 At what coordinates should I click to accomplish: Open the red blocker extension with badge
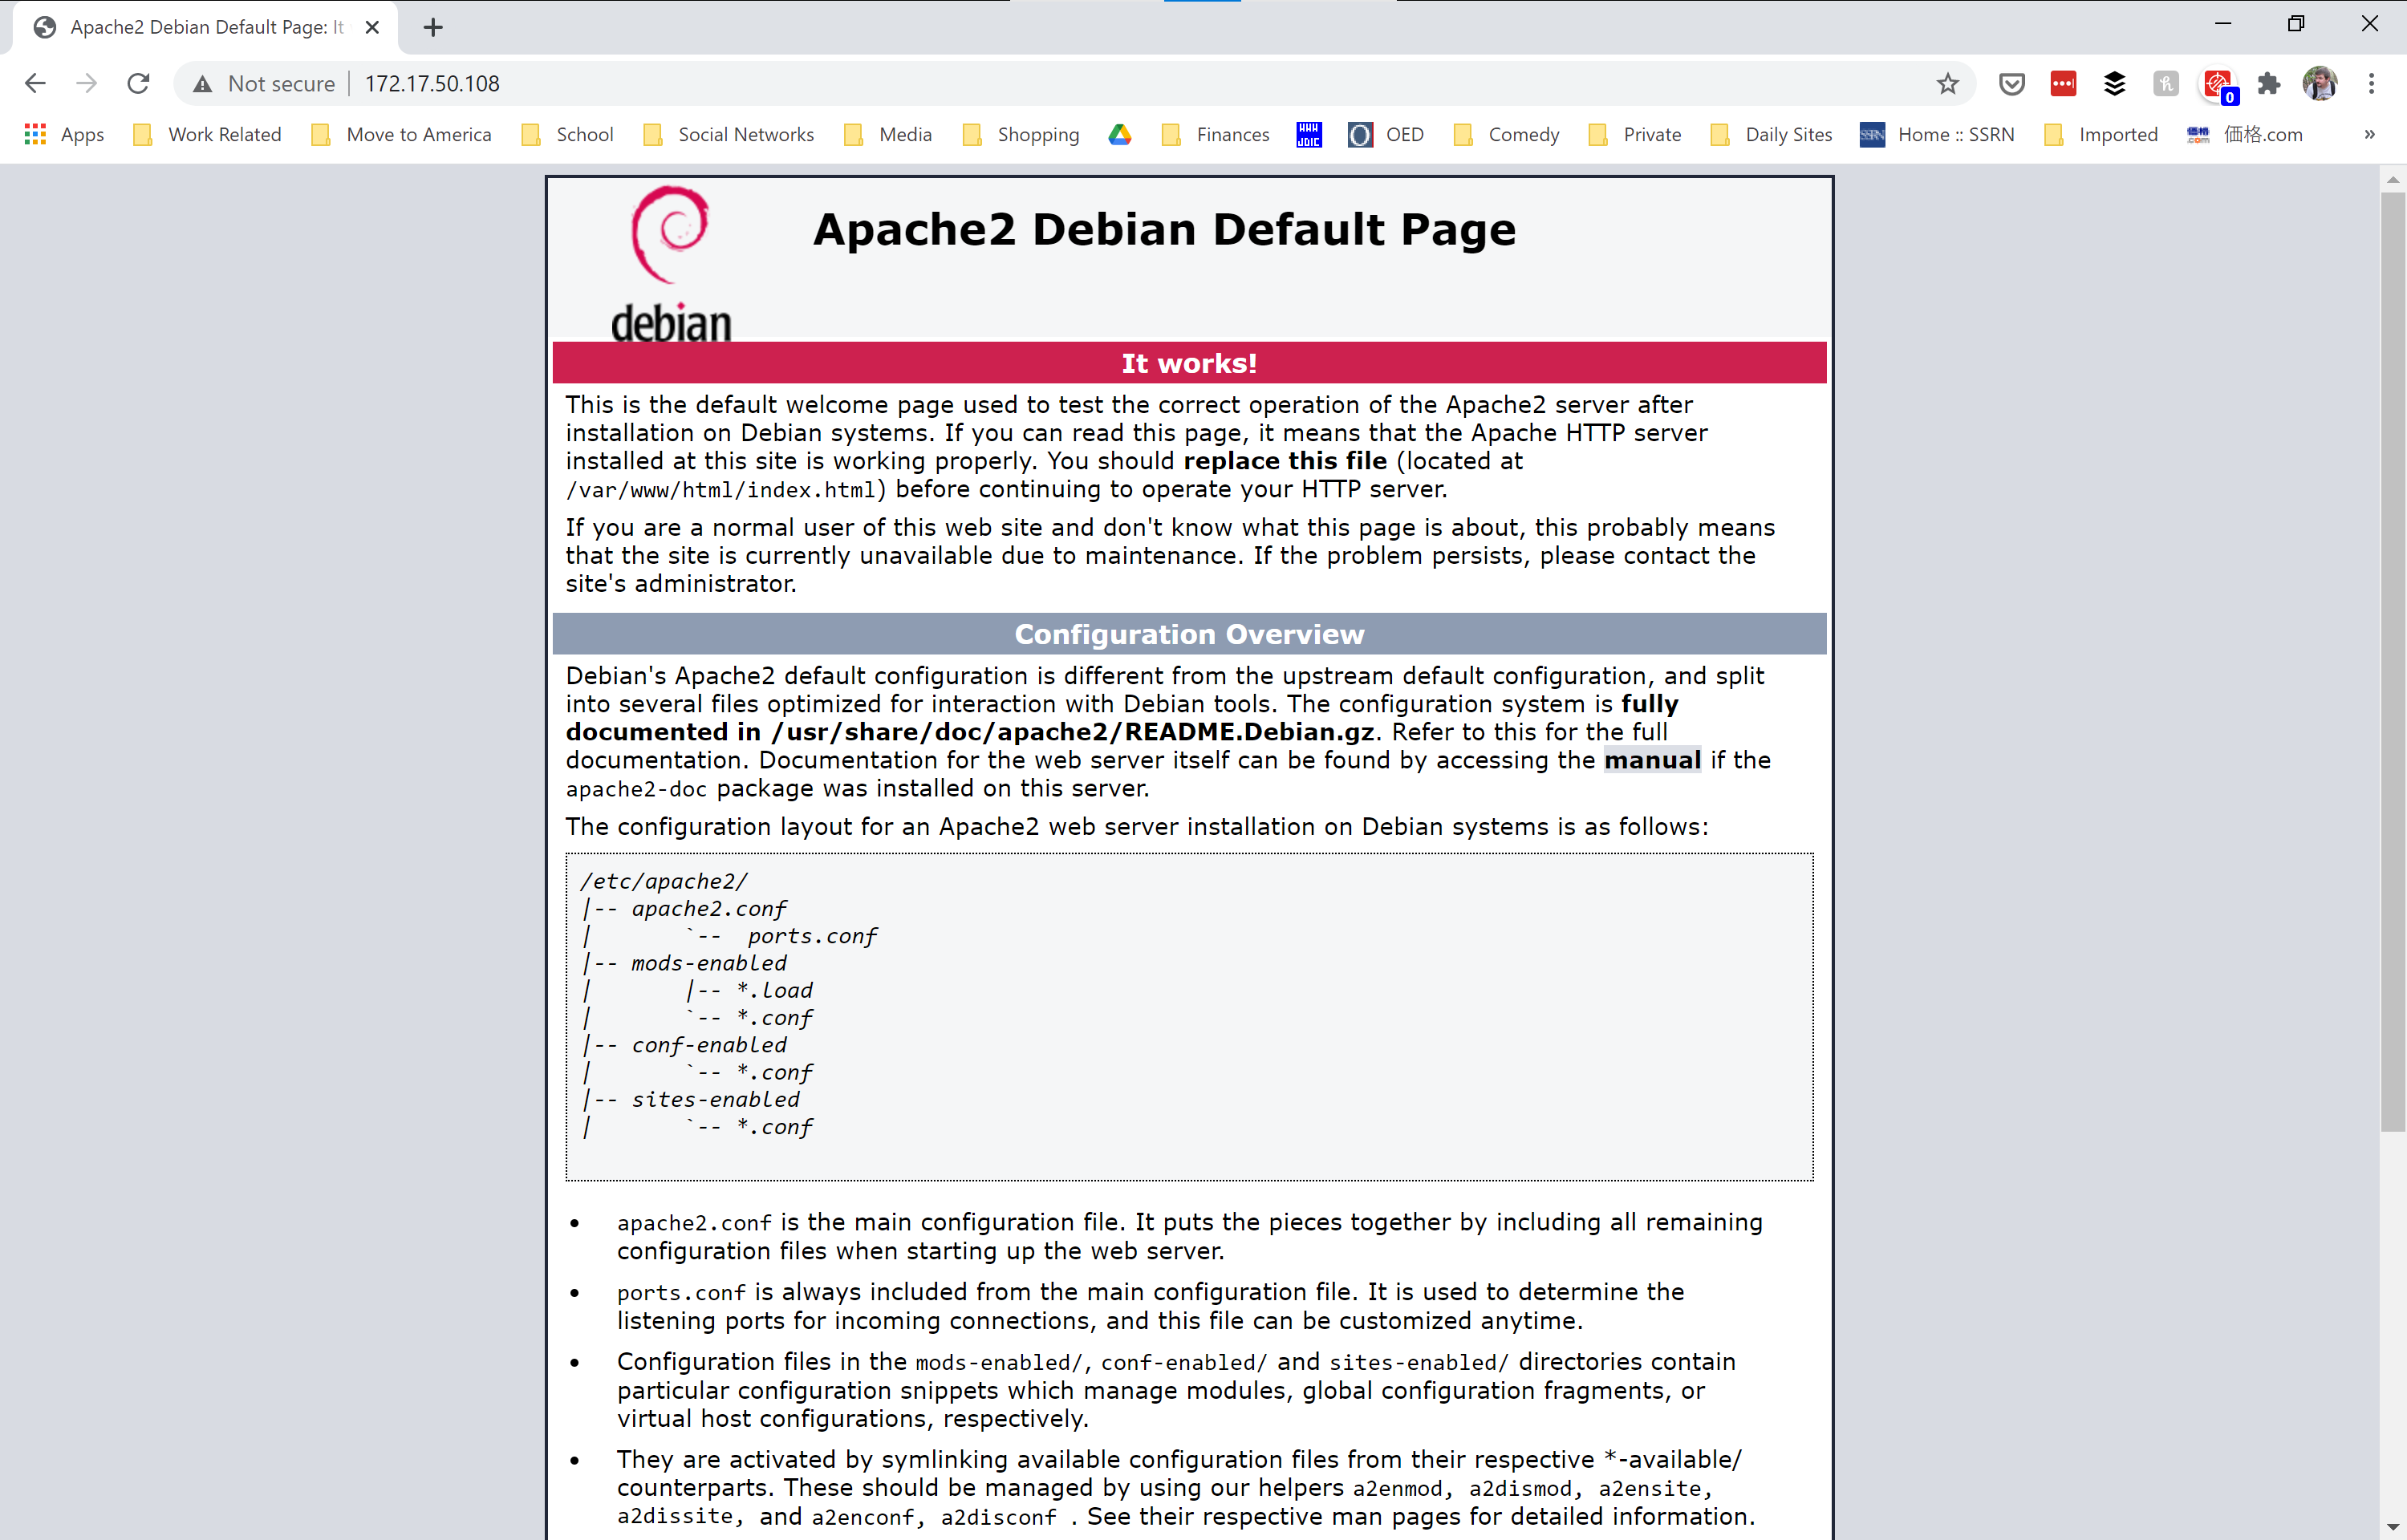click(2218, 85)
